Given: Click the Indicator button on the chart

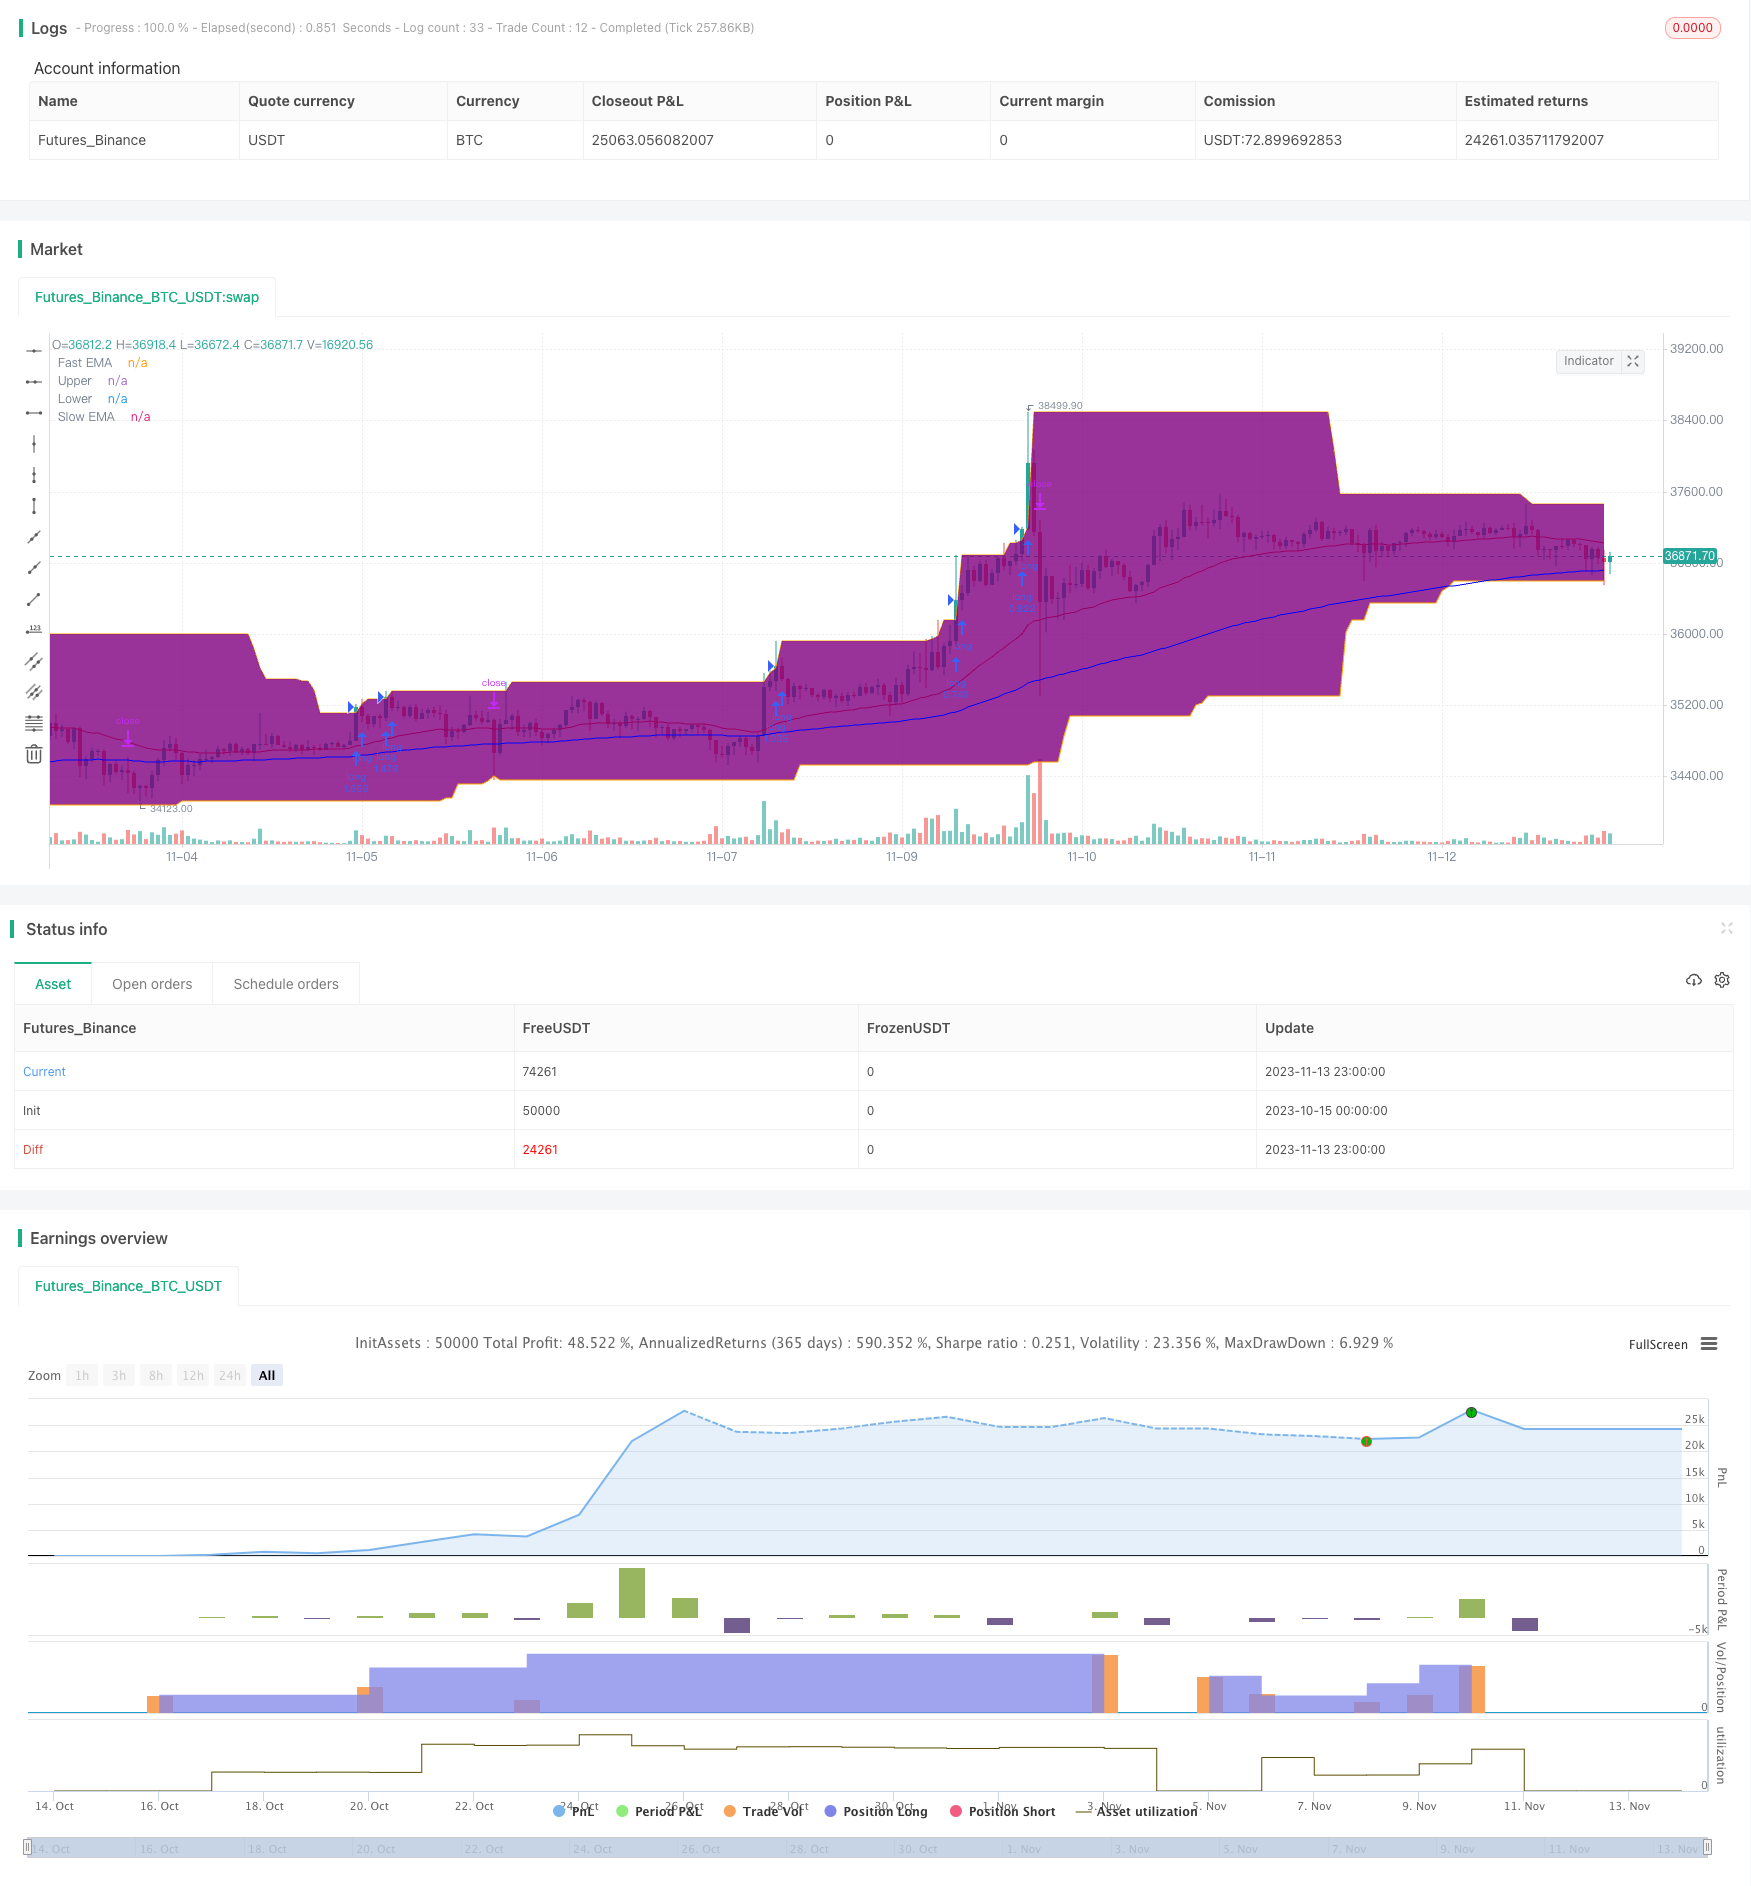Looking at the screenshot, I should click(x=1588, y=361).
